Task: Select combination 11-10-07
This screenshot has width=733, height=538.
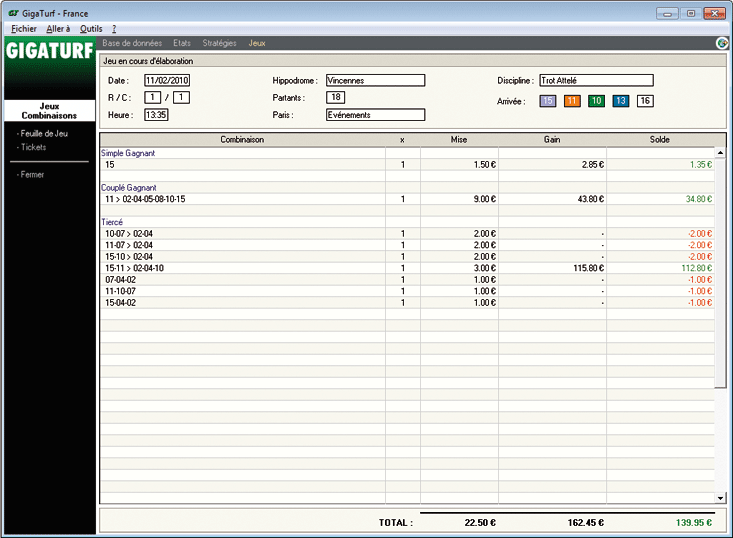Action: coord(407,291)
